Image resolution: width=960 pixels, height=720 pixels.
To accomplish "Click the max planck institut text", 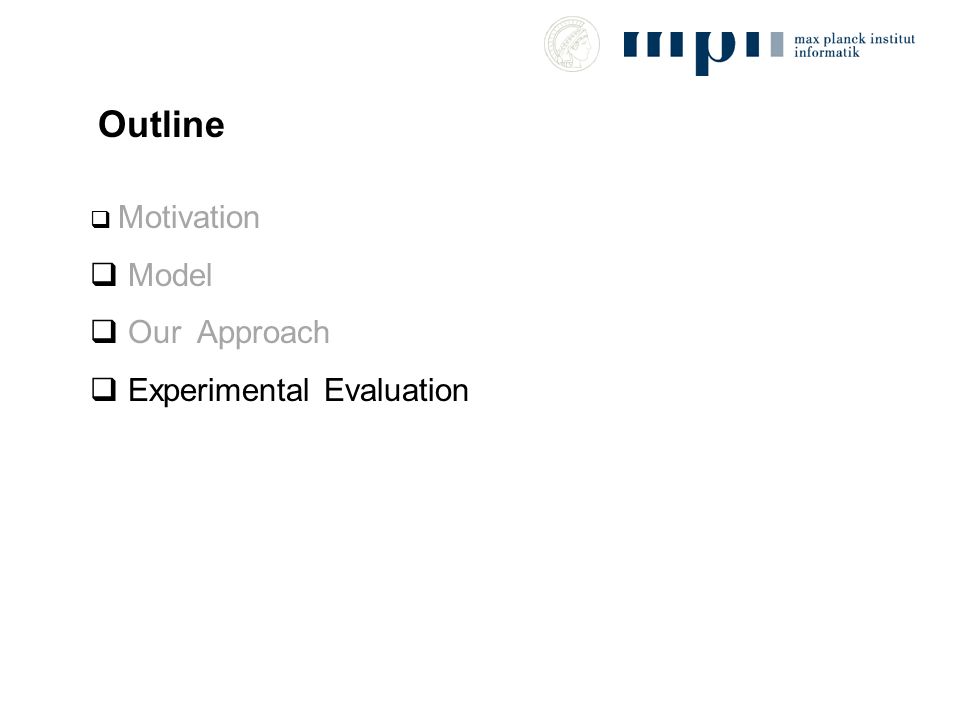I will pyautogui.click(x=855, y=39).
